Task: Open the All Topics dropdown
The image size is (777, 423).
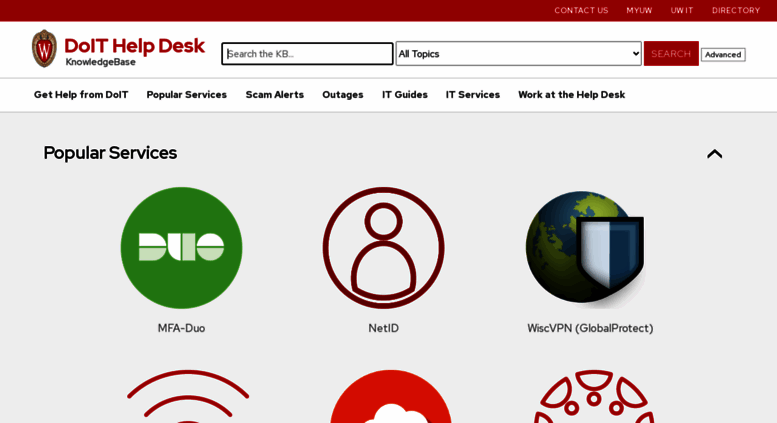Action: point(518,53)
